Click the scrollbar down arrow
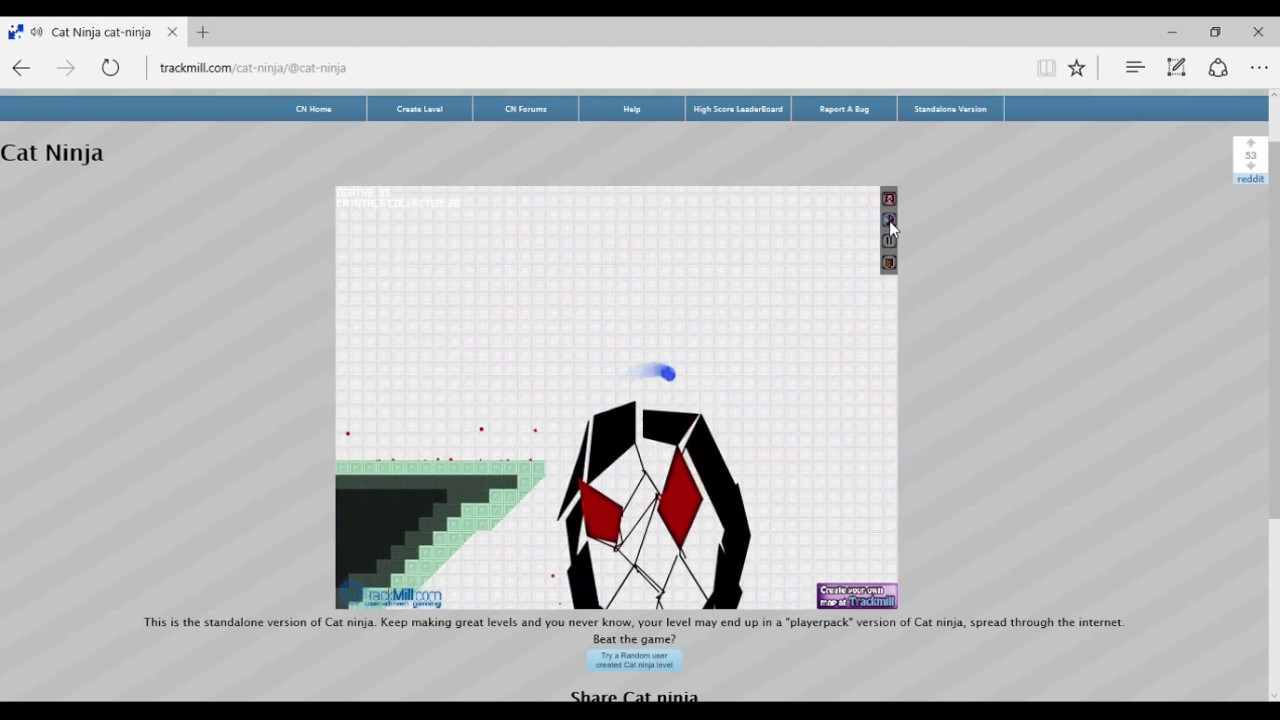The width and height of the screenshot is (1280, 720). [x=1273, y=696]
